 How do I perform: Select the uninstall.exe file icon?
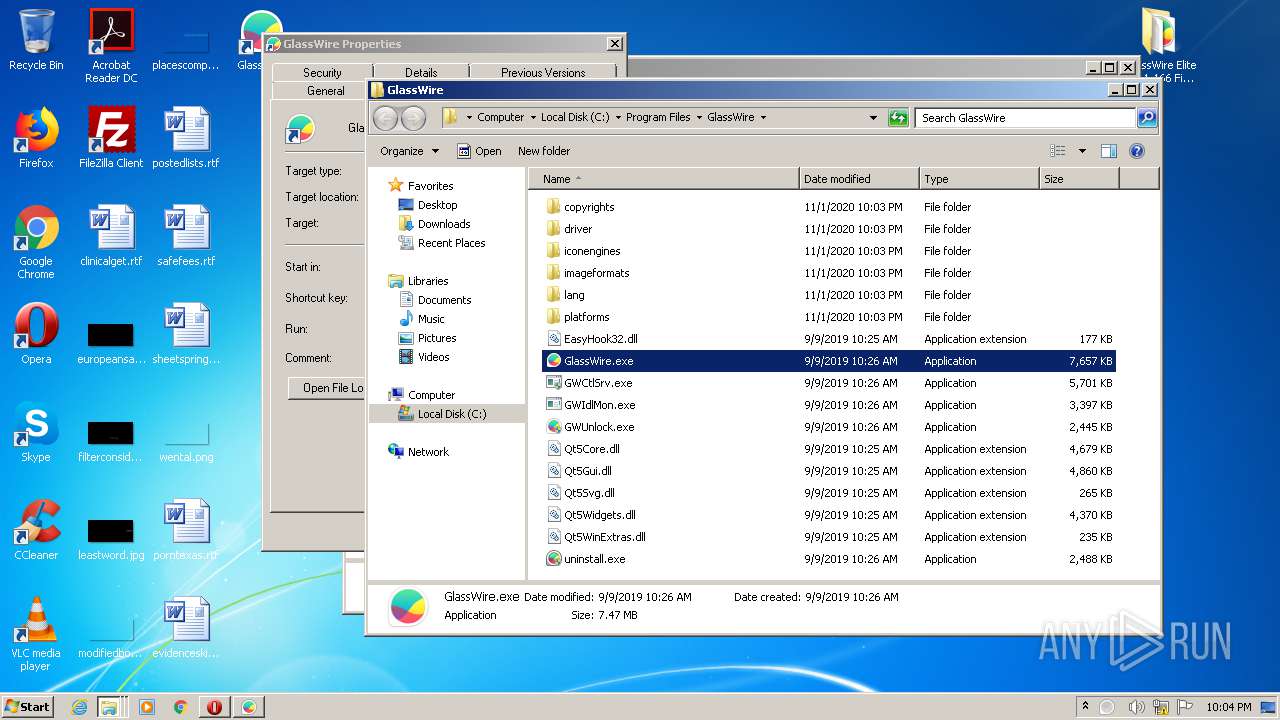[554, 559]
